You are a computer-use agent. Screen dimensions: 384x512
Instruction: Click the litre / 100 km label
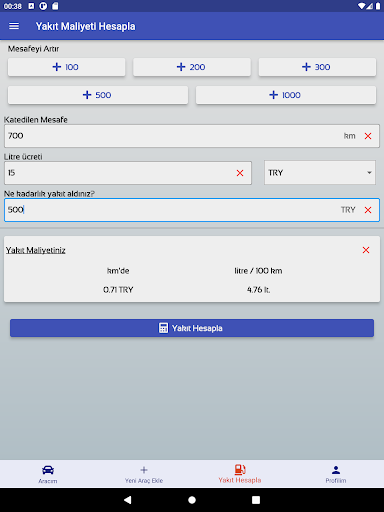pos(258,271)
